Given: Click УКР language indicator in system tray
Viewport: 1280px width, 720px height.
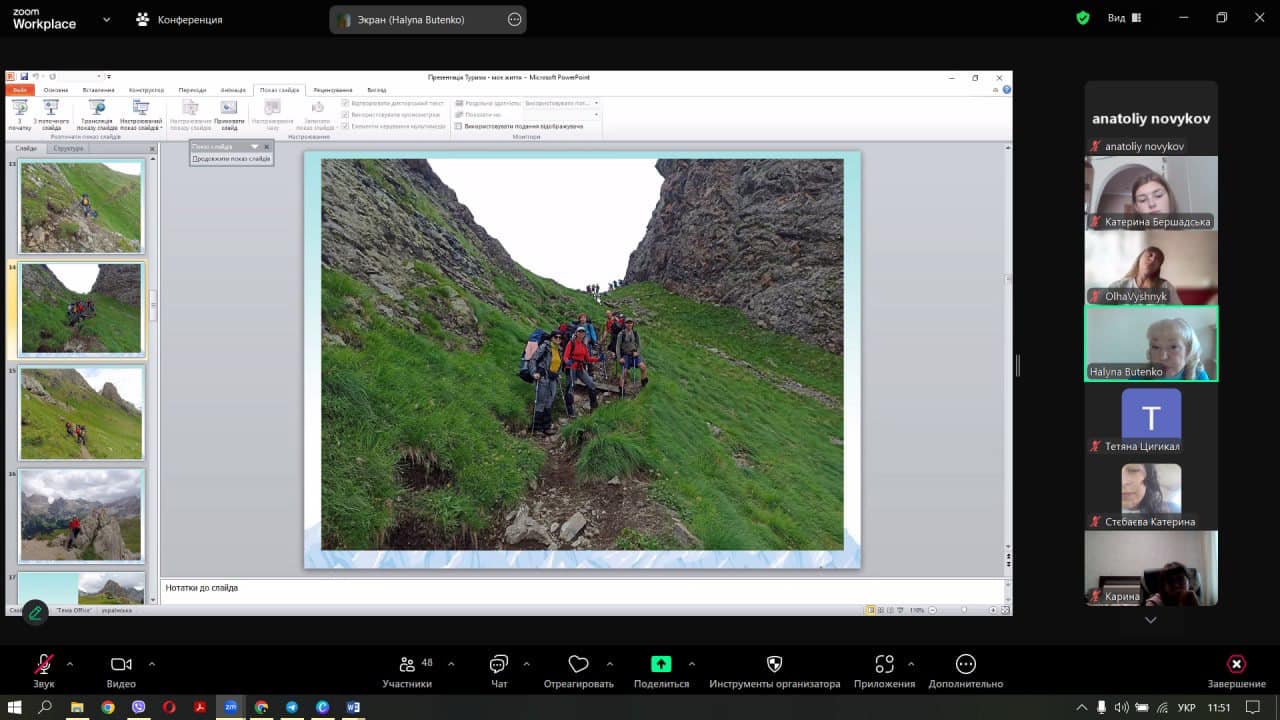Looking at the screenshot, I should click(1187, 707).
